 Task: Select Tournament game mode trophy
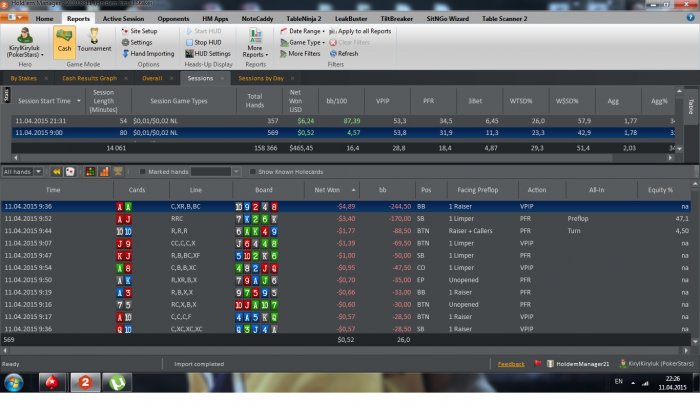click(94, 40)
